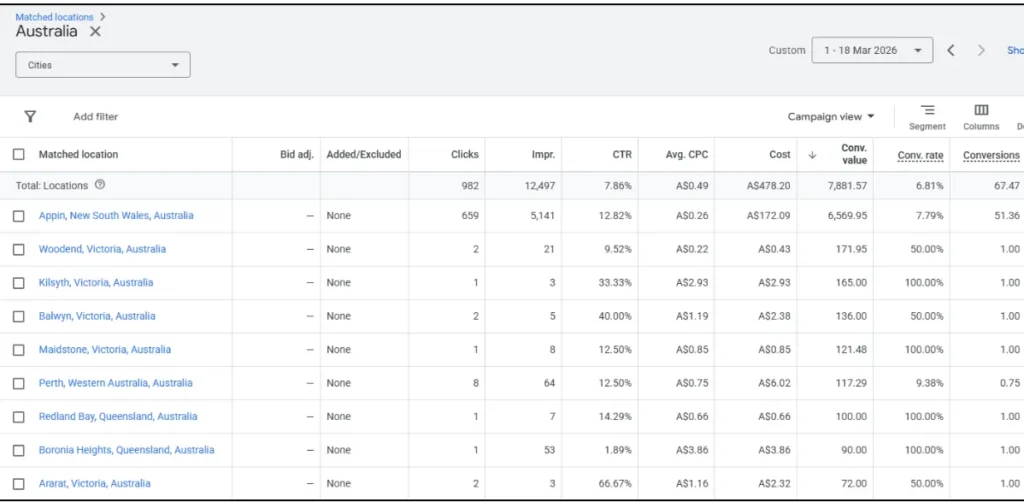Sort by the Impr. column header
This screenshot has height=502, width=1024.
(543, 155)
